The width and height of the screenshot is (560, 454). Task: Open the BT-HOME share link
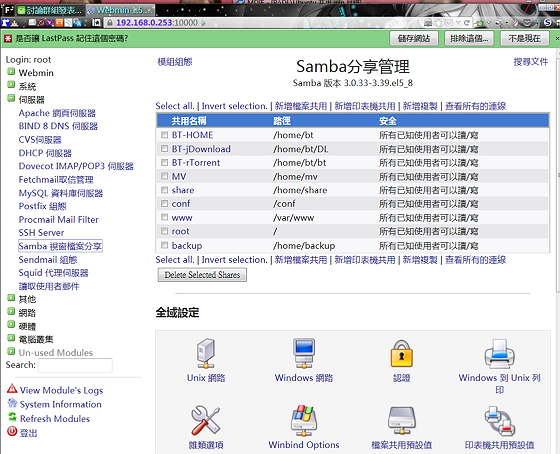coord(192,135)
